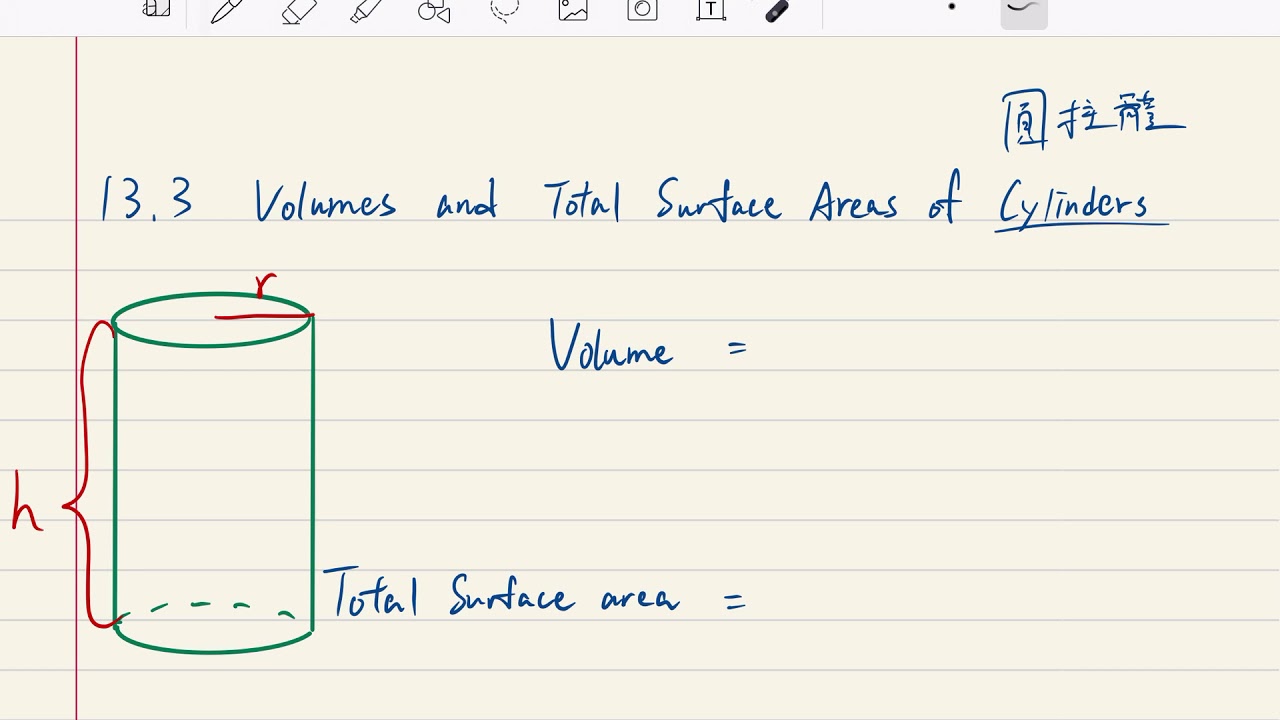Image resolution: width=1280 pixels, height=720 pixels.
Task: Open the zoom window tool
Action: click(x=156, y=9)
